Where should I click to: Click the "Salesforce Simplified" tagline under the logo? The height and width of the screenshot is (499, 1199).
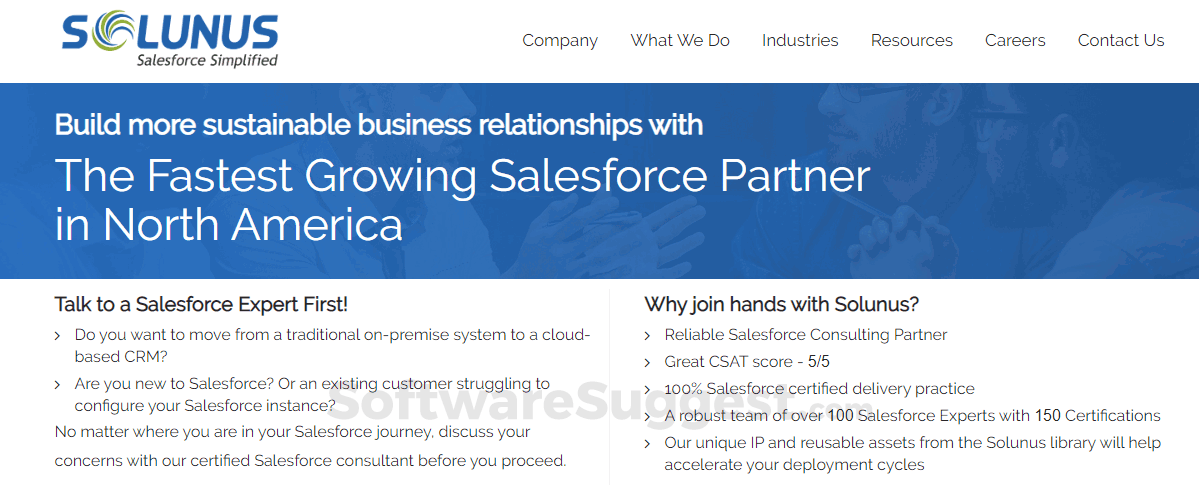(207, 60)
